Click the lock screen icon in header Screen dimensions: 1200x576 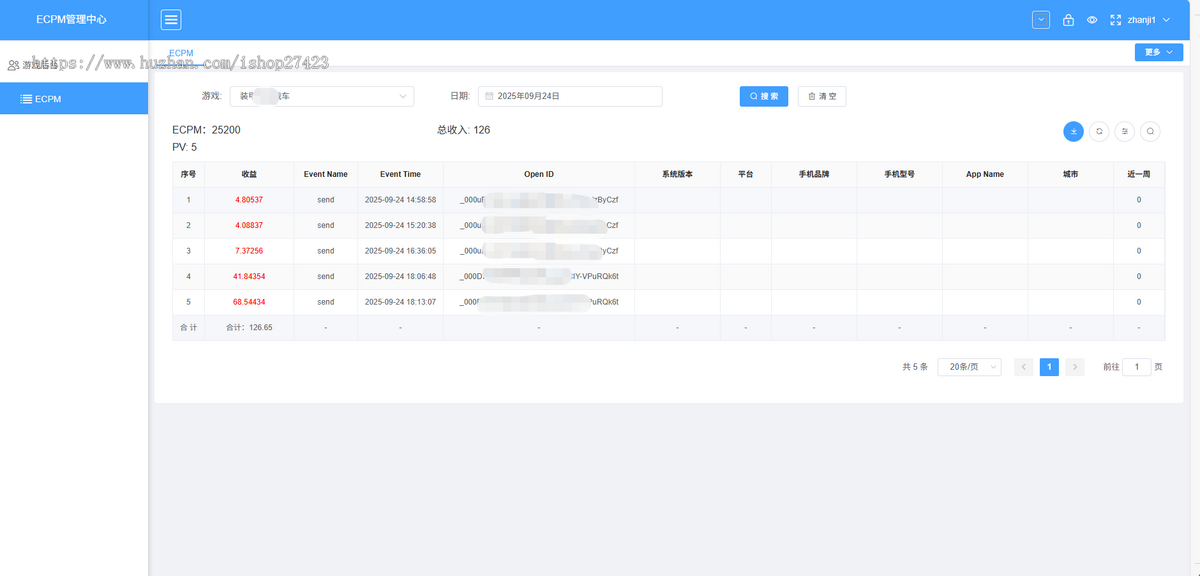coord(1068,20)
